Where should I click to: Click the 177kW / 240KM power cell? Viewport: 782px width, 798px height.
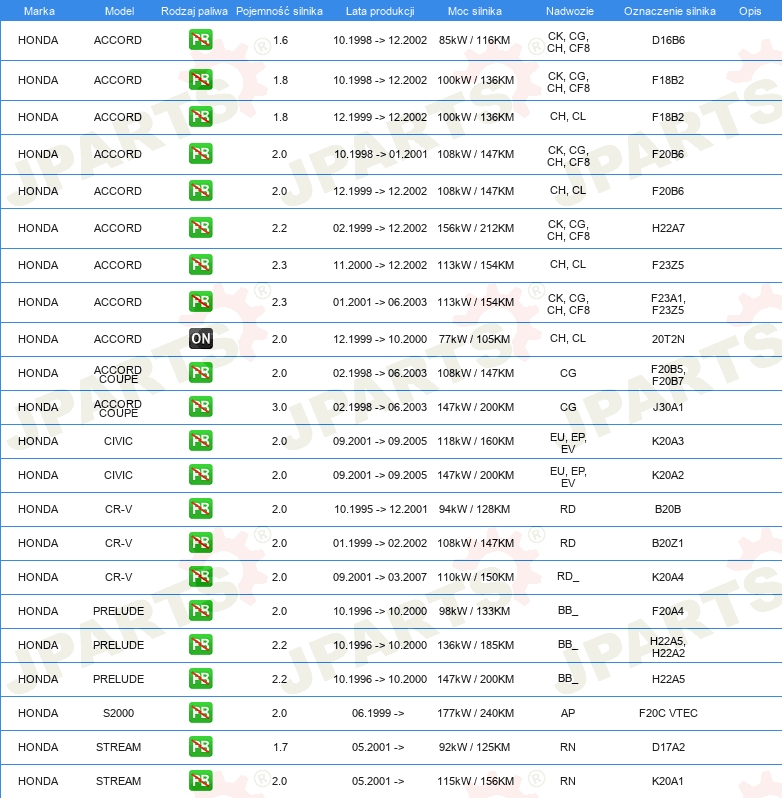(475, 713)
